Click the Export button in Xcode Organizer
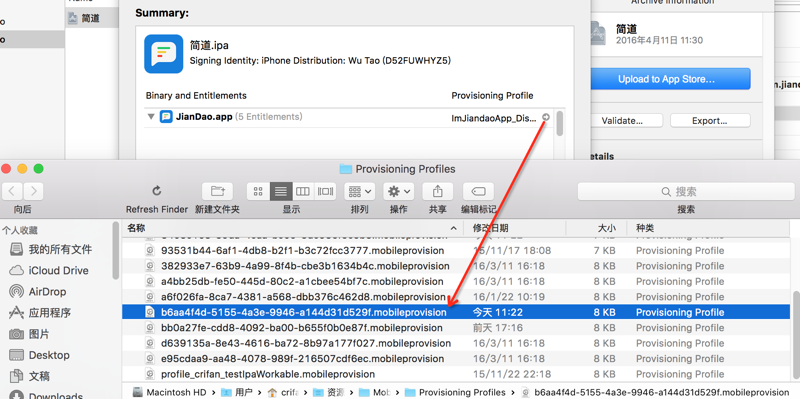Viewport: 800px width, 399px height. click(x=710, y=121)
